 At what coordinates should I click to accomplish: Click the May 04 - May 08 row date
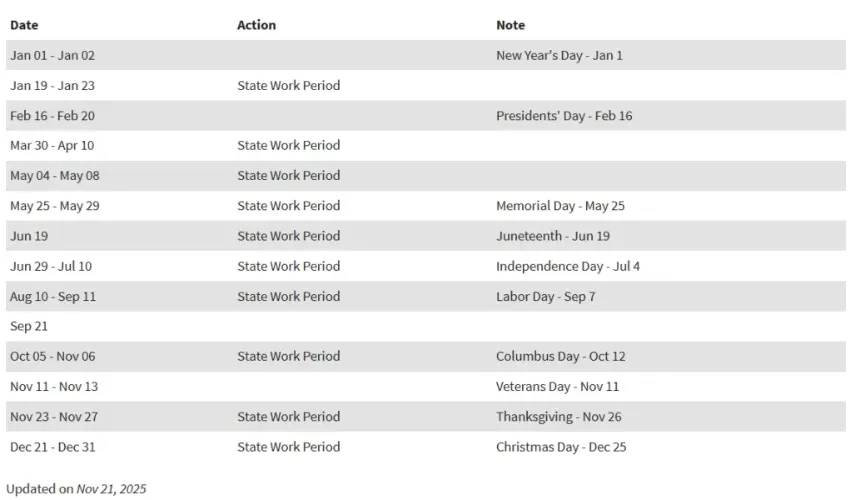coord(55,175)
